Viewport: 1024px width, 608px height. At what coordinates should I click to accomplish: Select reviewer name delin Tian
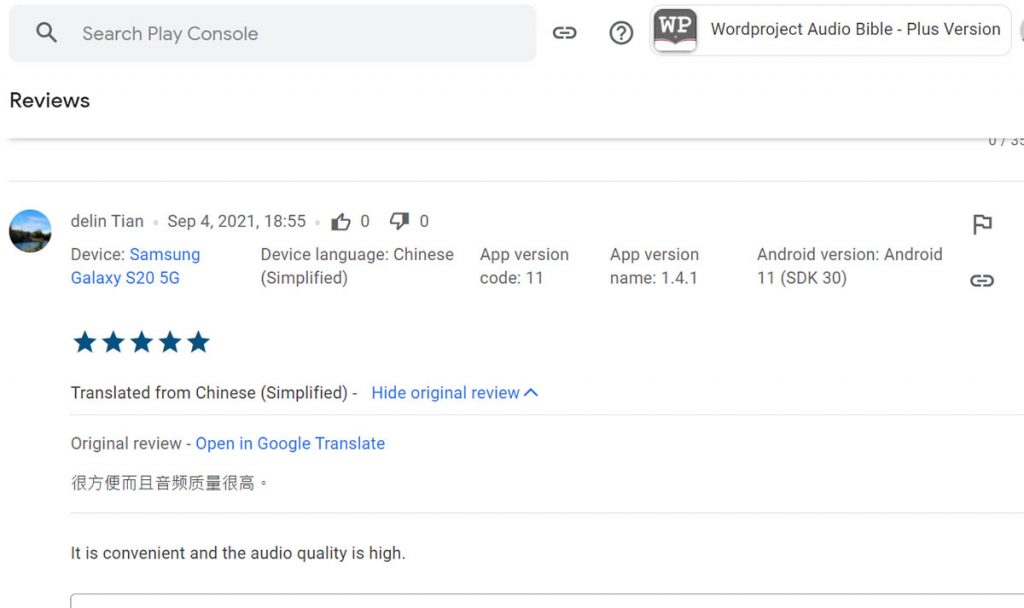coord(107,221)
